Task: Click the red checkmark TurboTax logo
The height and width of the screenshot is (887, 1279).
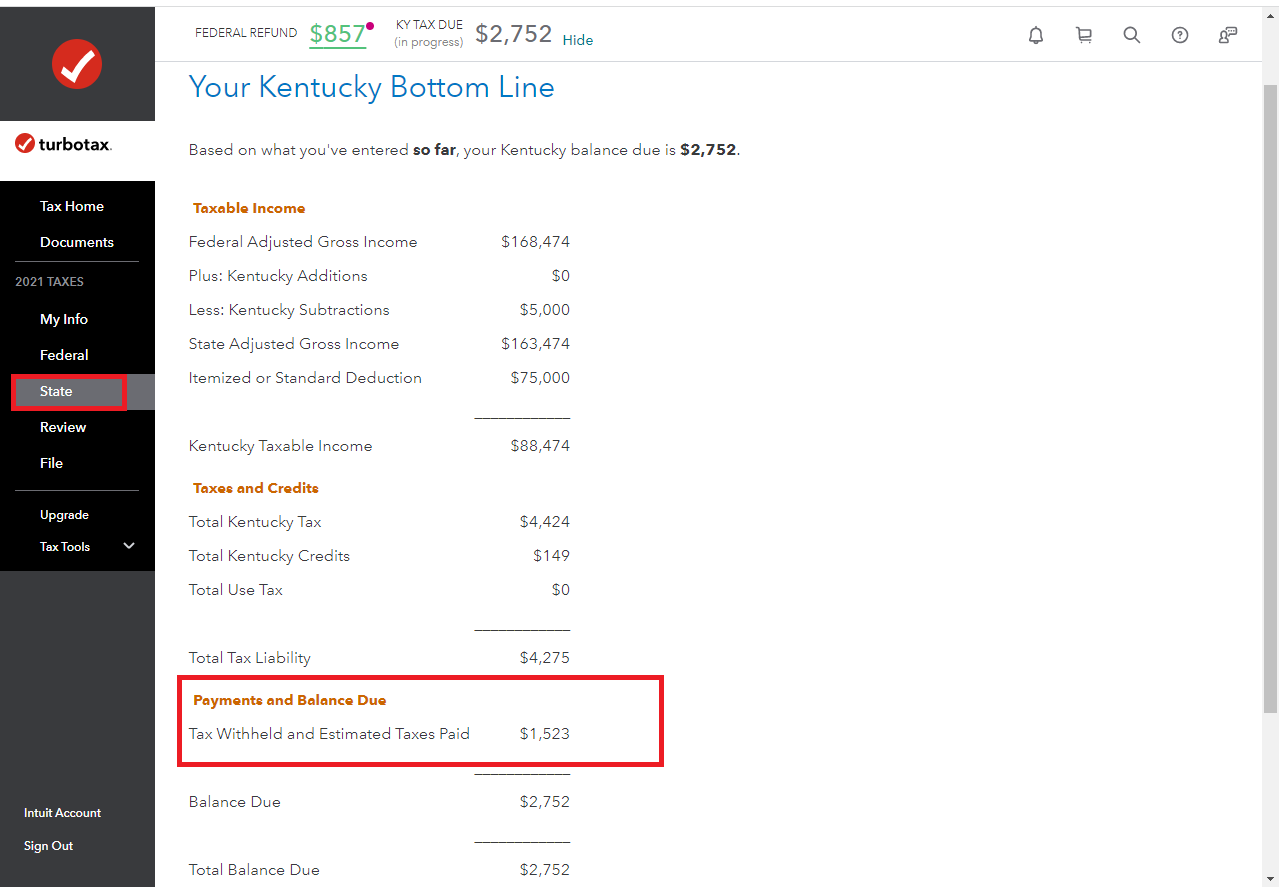Action: tap(77, 65)
